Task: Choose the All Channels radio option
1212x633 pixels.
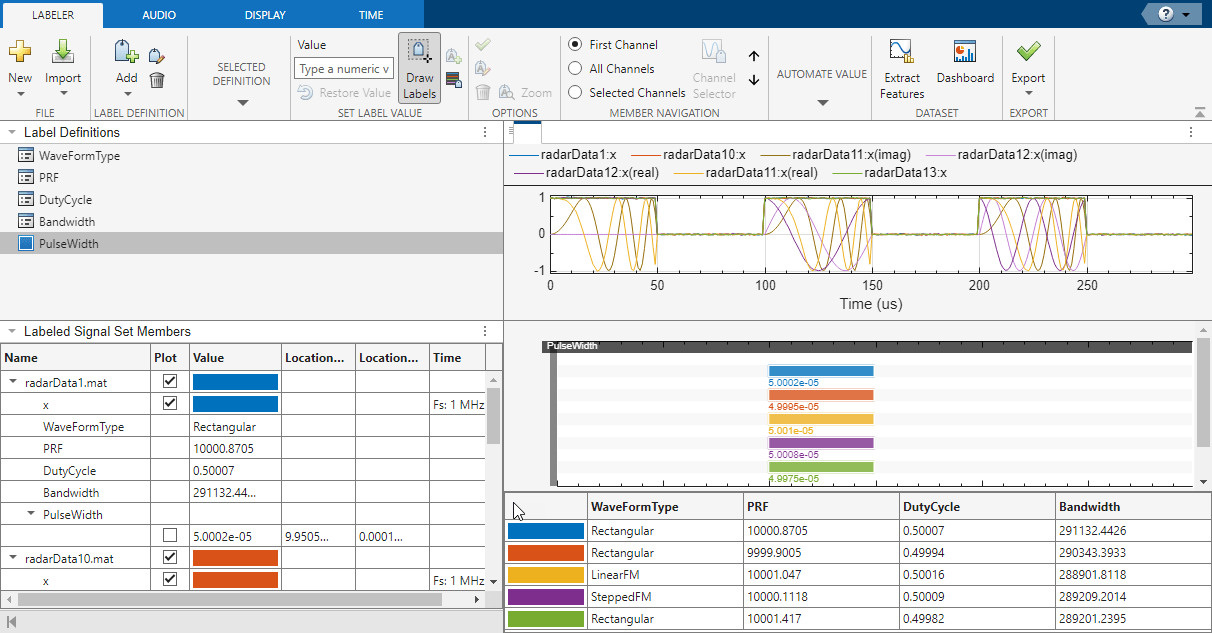Action: tap(575, 68)
